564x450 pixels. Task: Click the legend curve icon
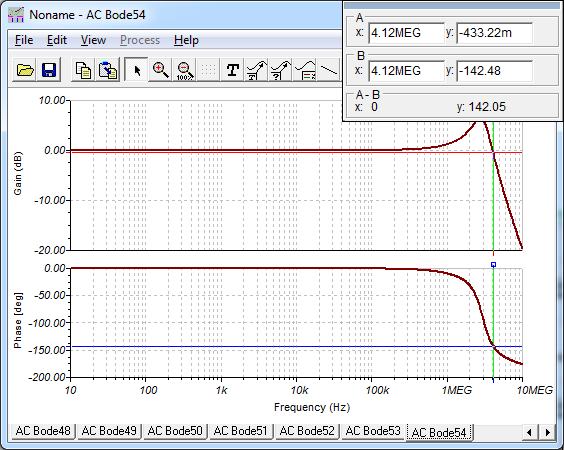pos(305,69)
